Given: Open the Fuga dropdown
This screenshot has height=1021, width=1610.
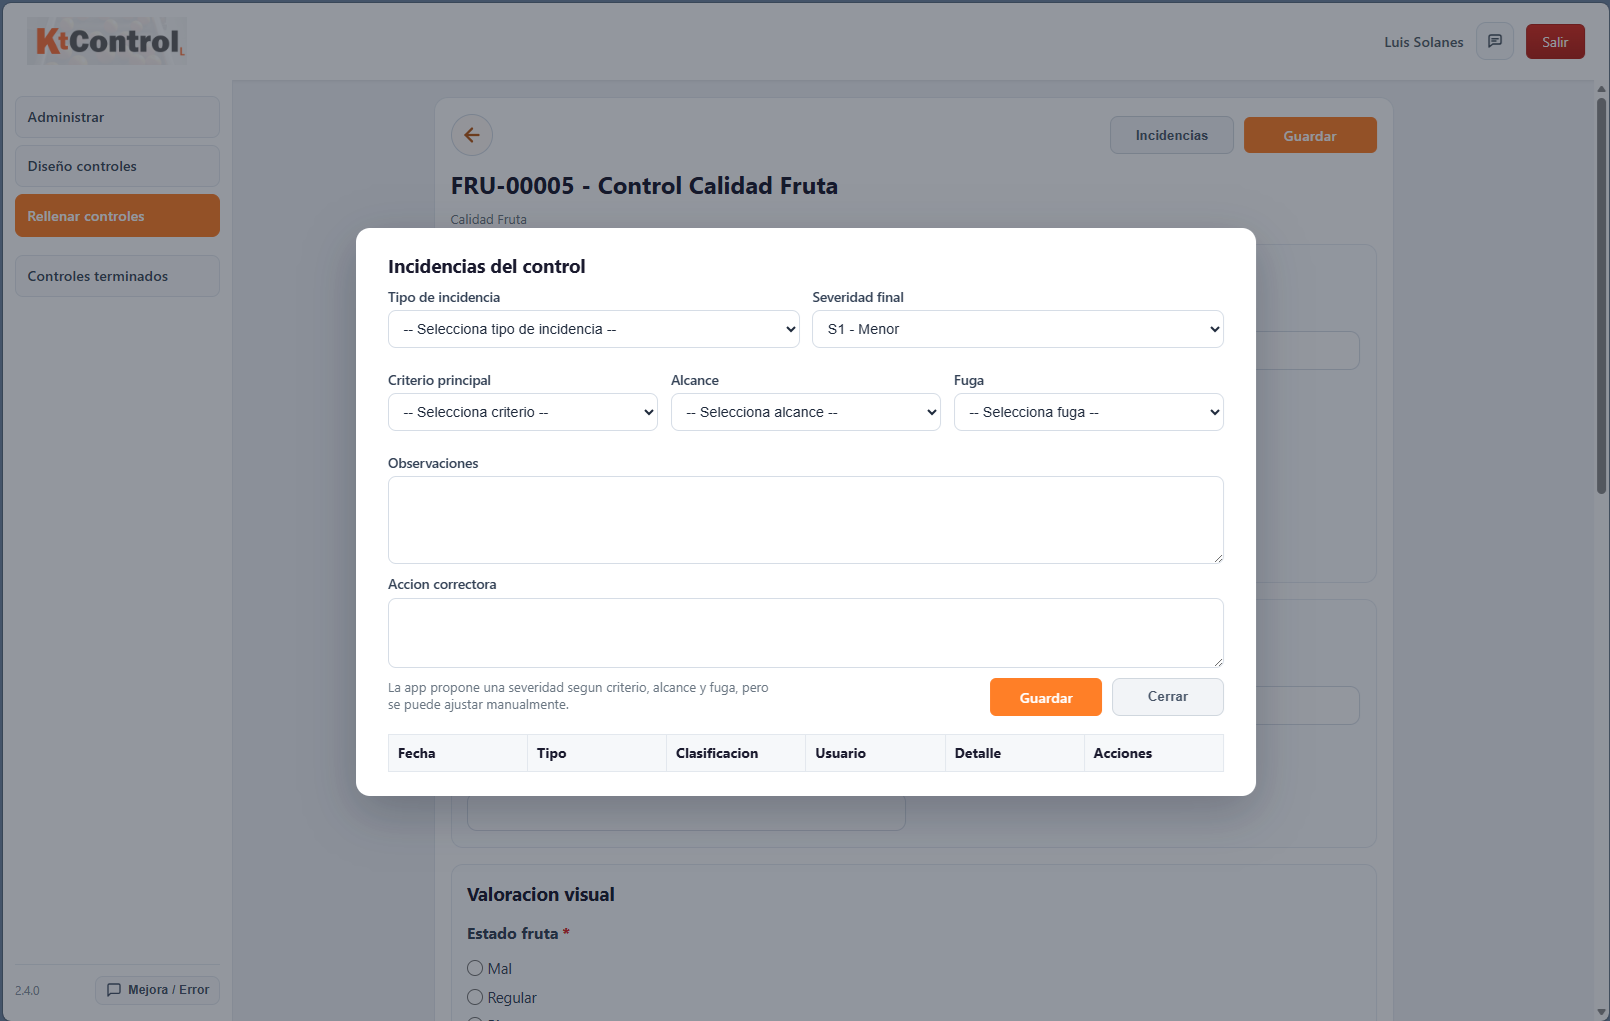Looking at the screenshot, I should [1088, 412].
